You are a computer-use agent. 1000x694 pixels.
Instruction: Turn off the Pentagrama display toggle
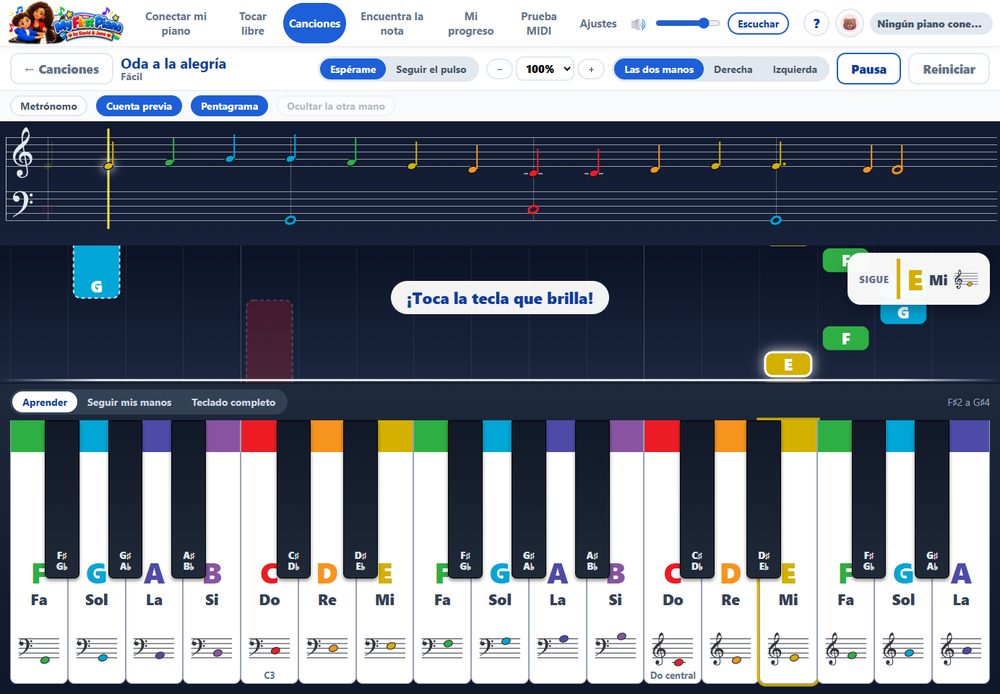(x=229, y=106)
